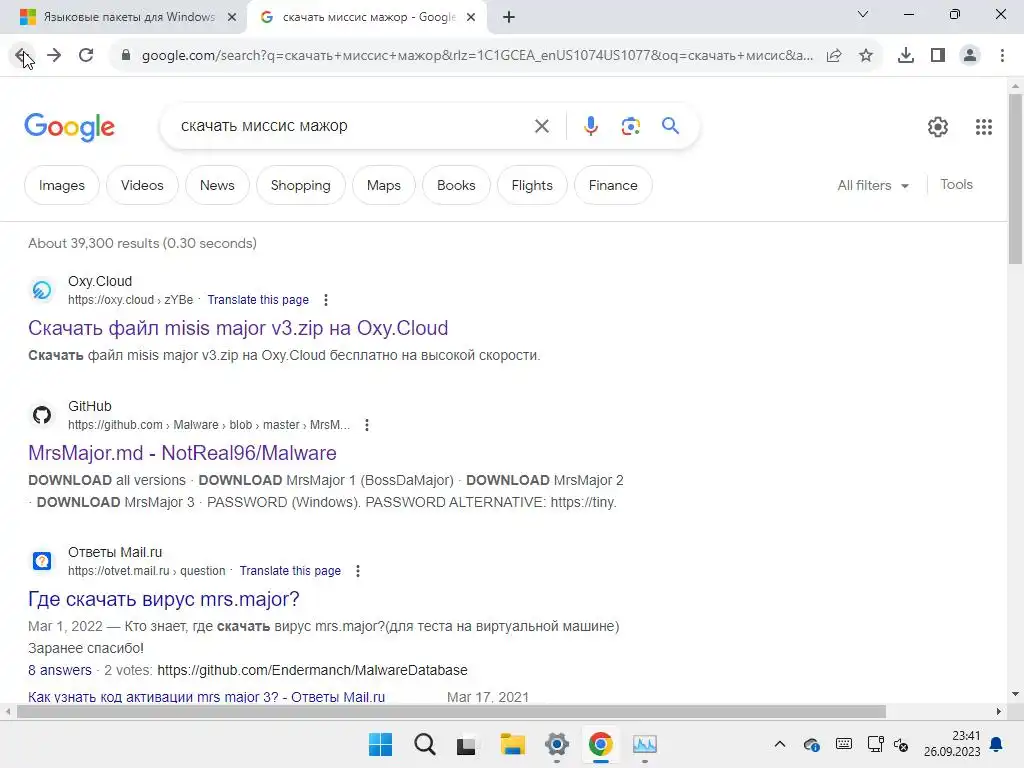This screenshot has width=1024, height=768.
Task: Filter results by Finance
Action: 613,185
